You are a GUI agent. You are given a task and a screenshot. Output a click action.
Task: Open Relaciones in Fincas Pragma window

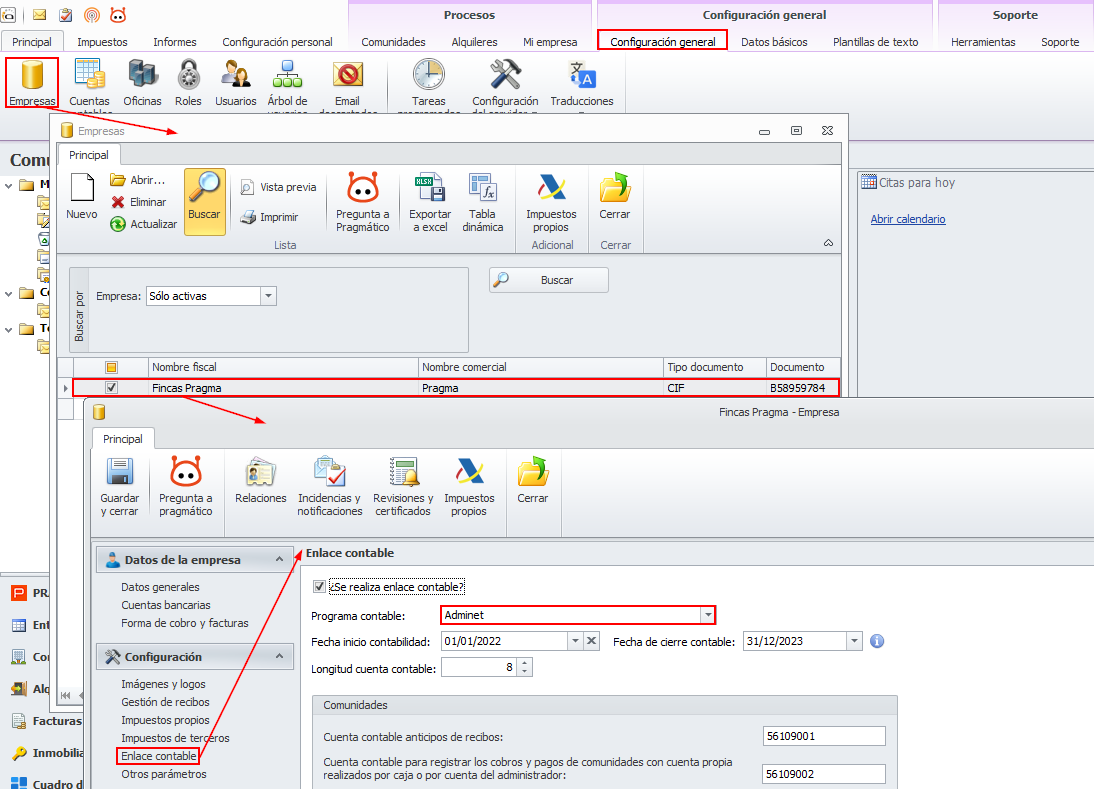click(x=260, y=481)
